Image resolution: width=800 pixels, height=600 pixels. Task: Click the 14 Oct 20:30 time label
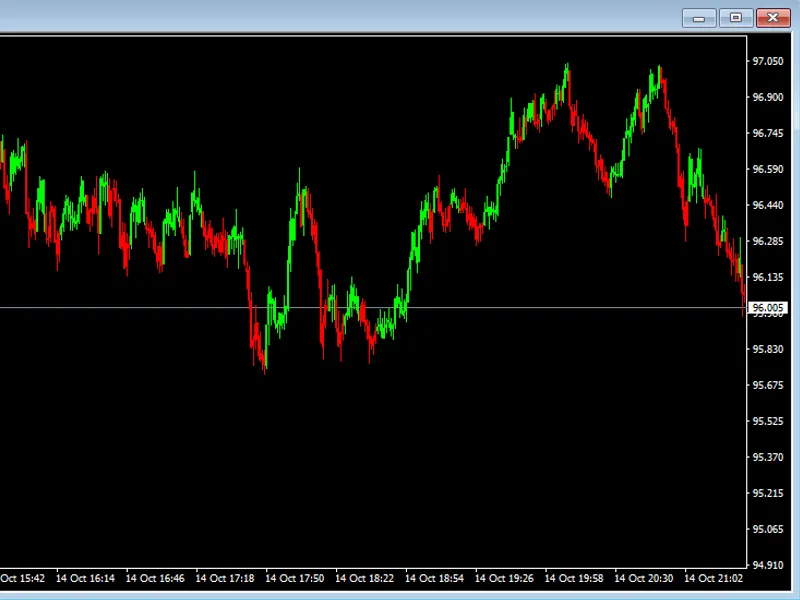[644, 578]
